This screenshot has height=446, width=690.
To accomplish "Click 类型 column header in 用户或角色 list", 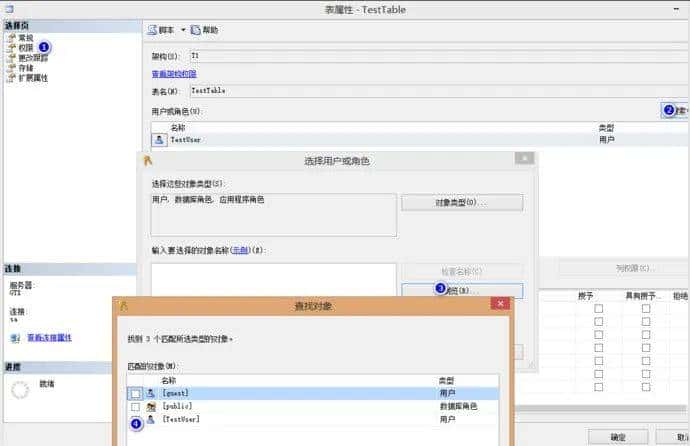I will [x=606, y=128].
